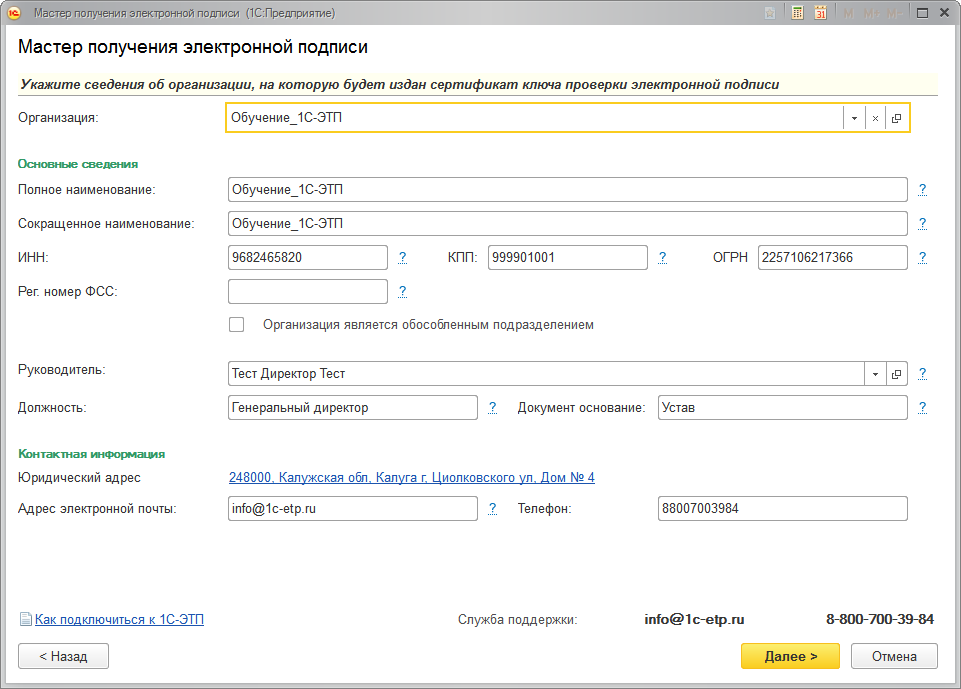961x689 pixels.
Task: Open the Организация record with the open-form icon
Action: point(896,118)
